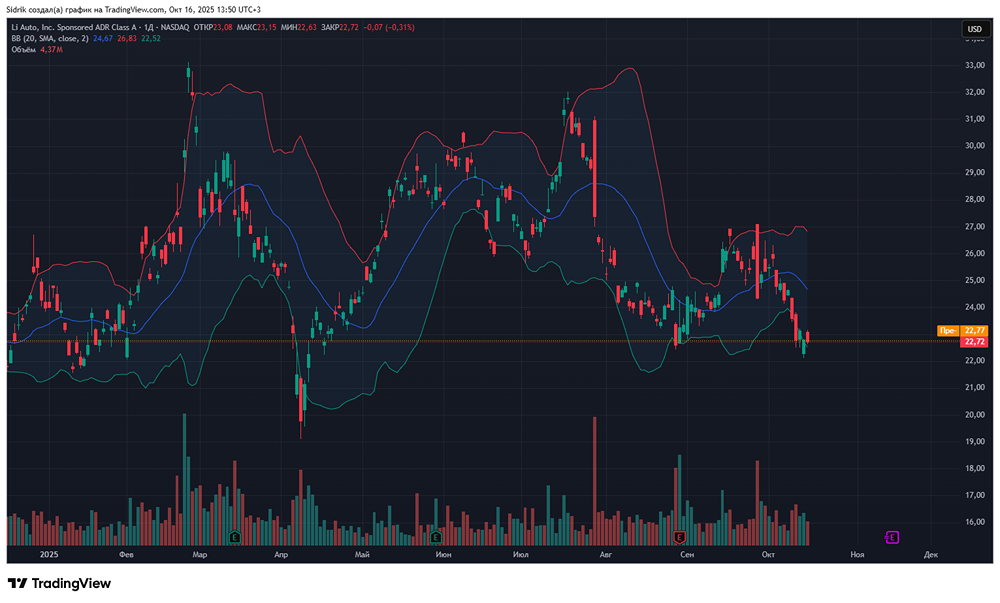Click the 33,00 price axis label

975,65
